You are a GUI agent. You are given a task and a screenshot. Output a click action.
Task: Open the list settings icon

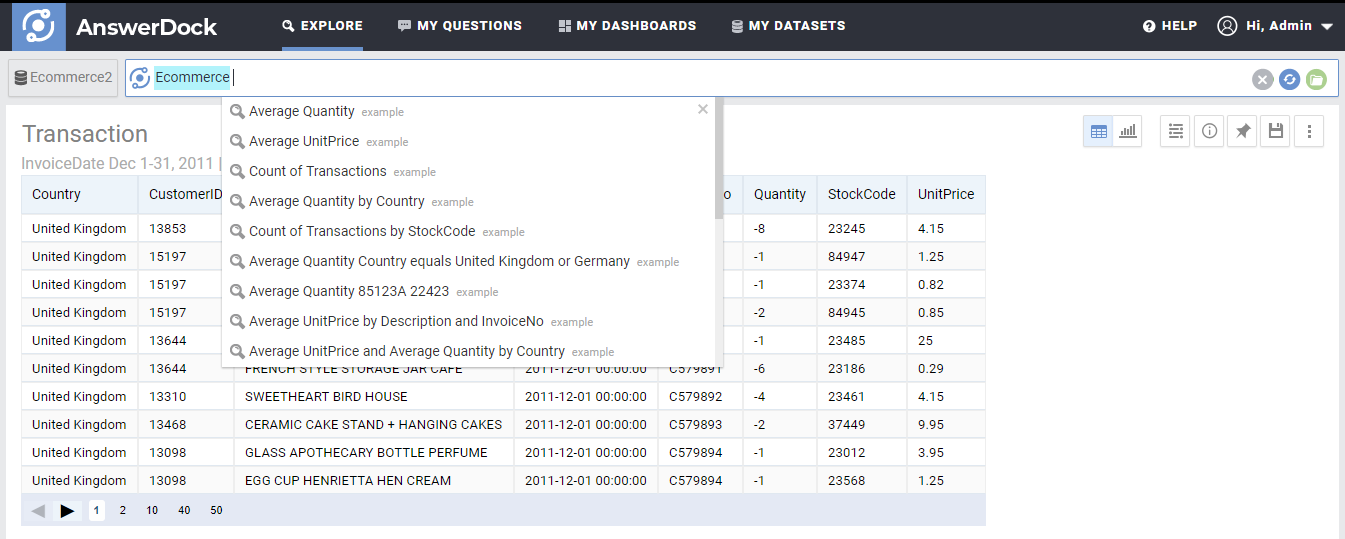tap(1176, 131)
